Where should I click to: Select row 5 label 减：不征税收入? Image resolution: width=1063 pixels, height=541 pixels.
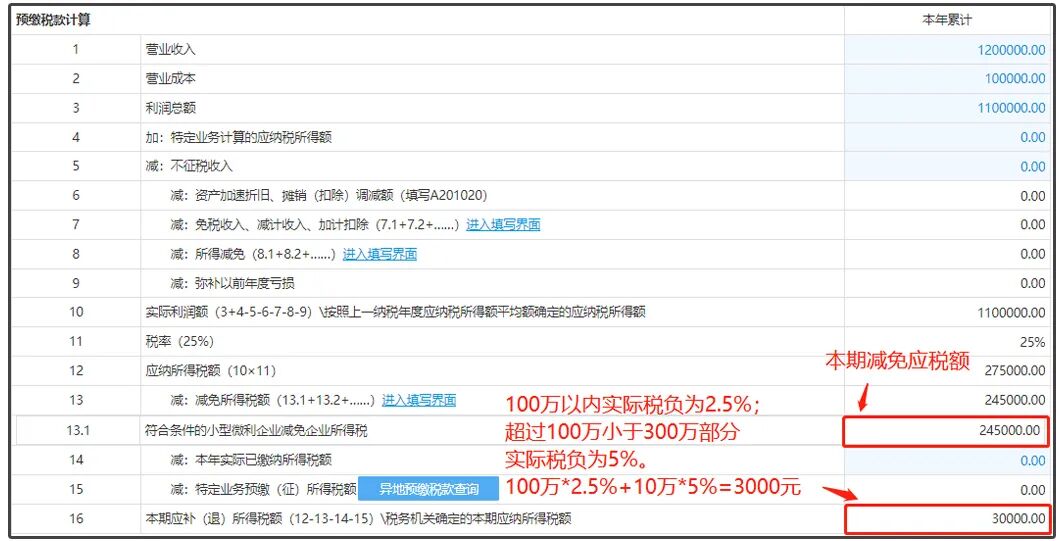pyautogui.click(x=189, y=166)
